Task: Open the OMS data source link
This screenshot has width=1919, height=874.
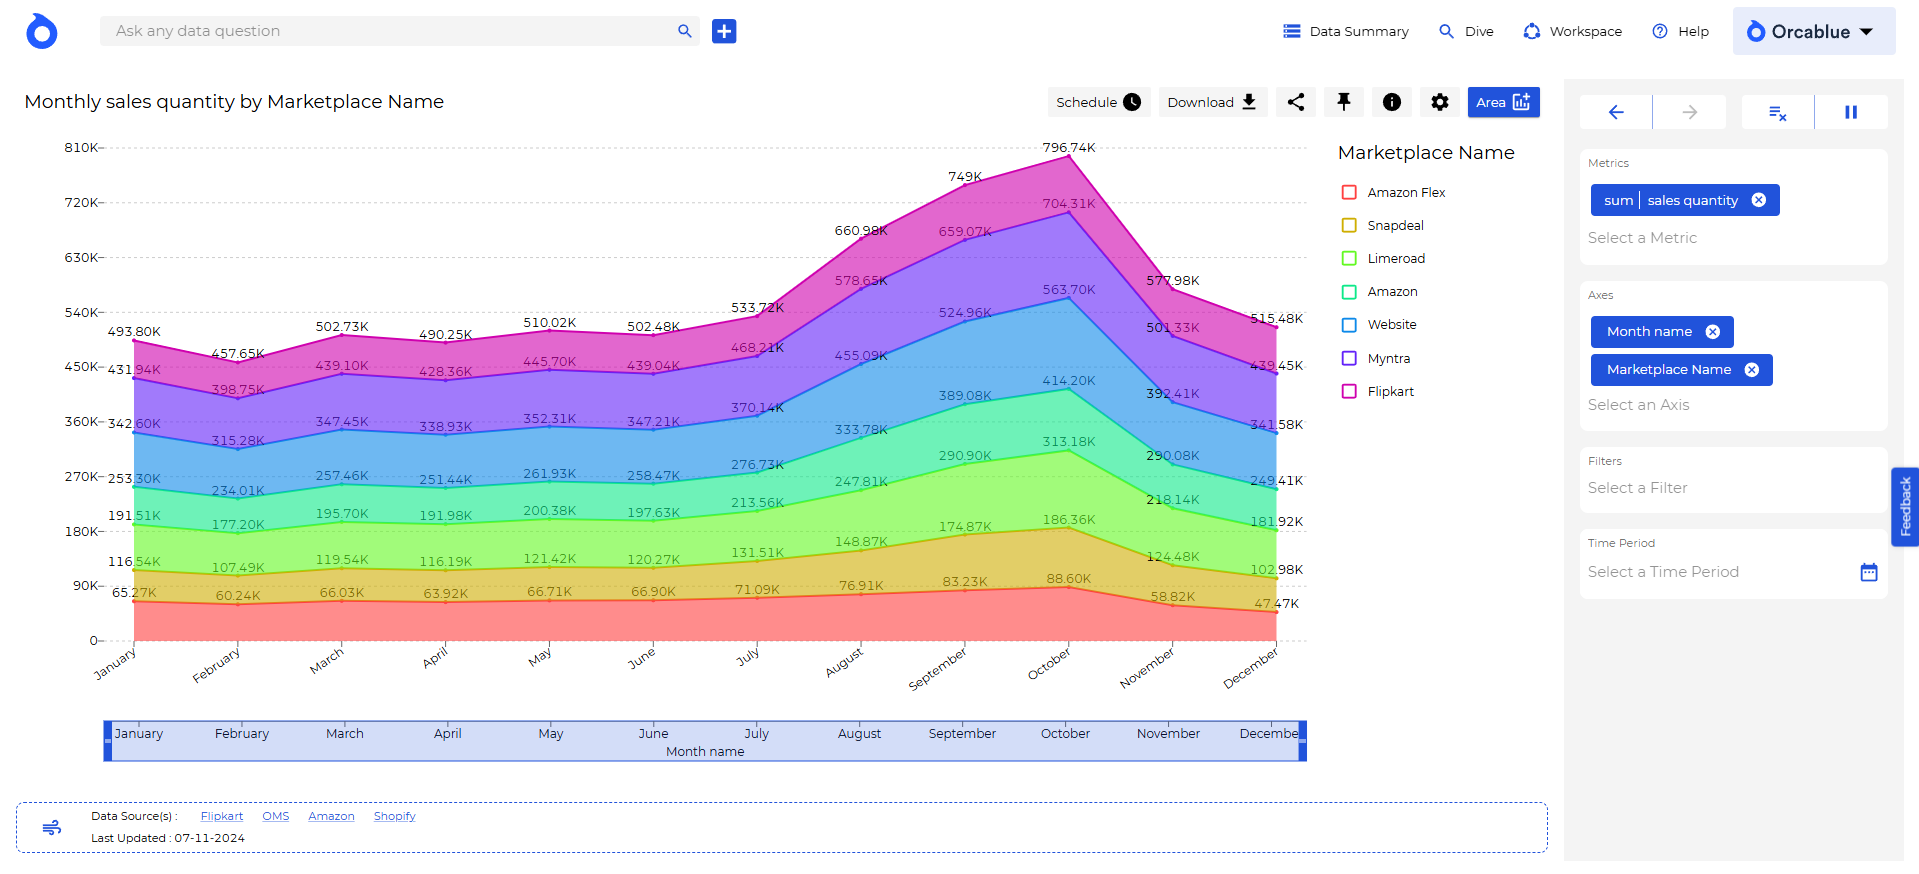Action: click(276, 816)
